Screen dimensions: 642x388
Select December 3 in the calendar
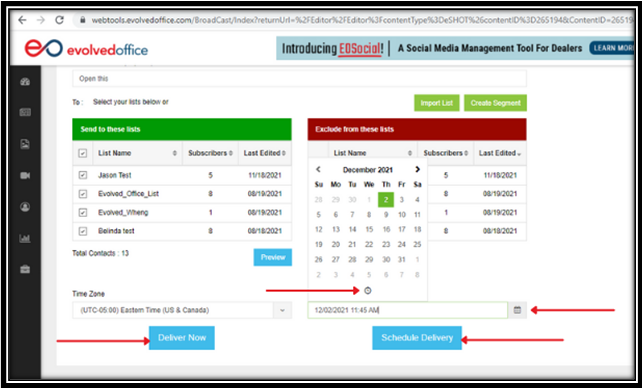(402, 200)
